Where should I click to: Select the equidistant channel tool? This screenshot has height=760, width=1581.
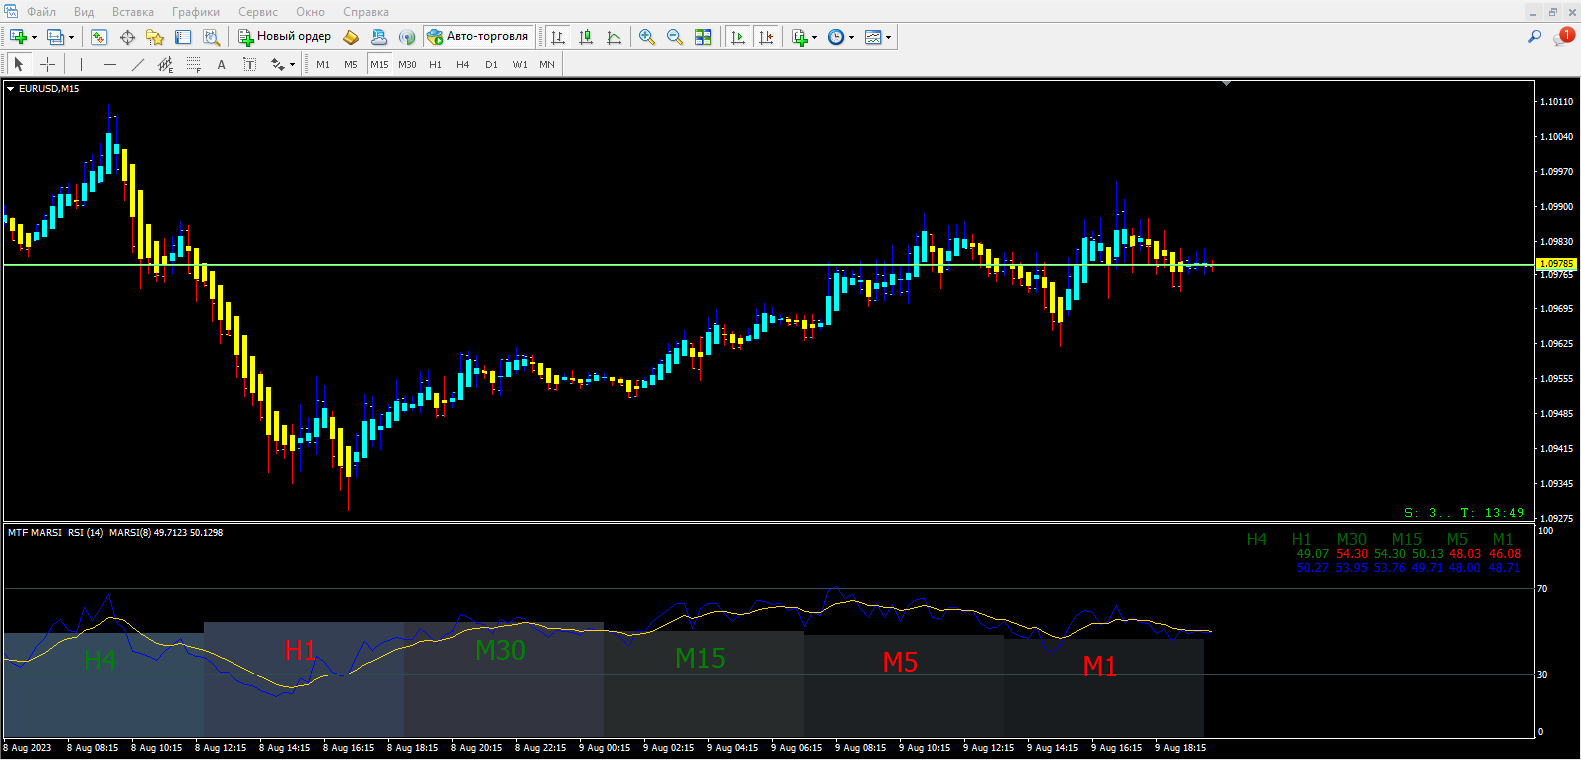[166, 64]
